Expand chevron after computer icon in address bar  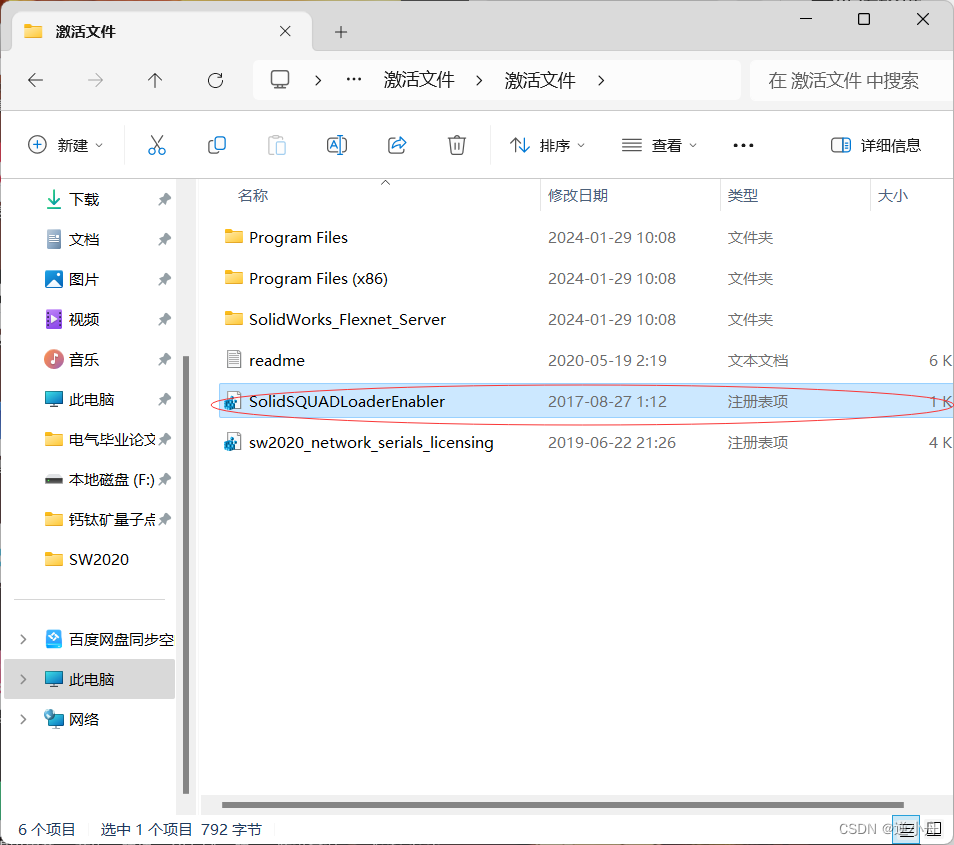pyautogui.click(x=318, y=80)
